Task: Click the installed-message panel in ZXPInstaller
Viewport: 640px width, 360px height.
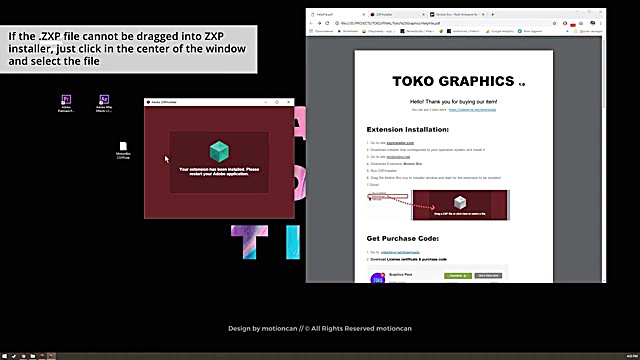Action: coord(219,162)
